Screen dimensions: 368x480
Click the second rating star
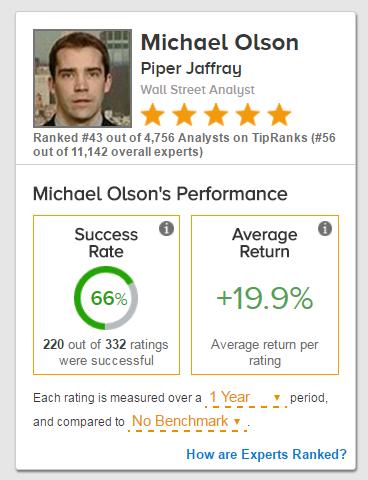click(x=184, y=115)
